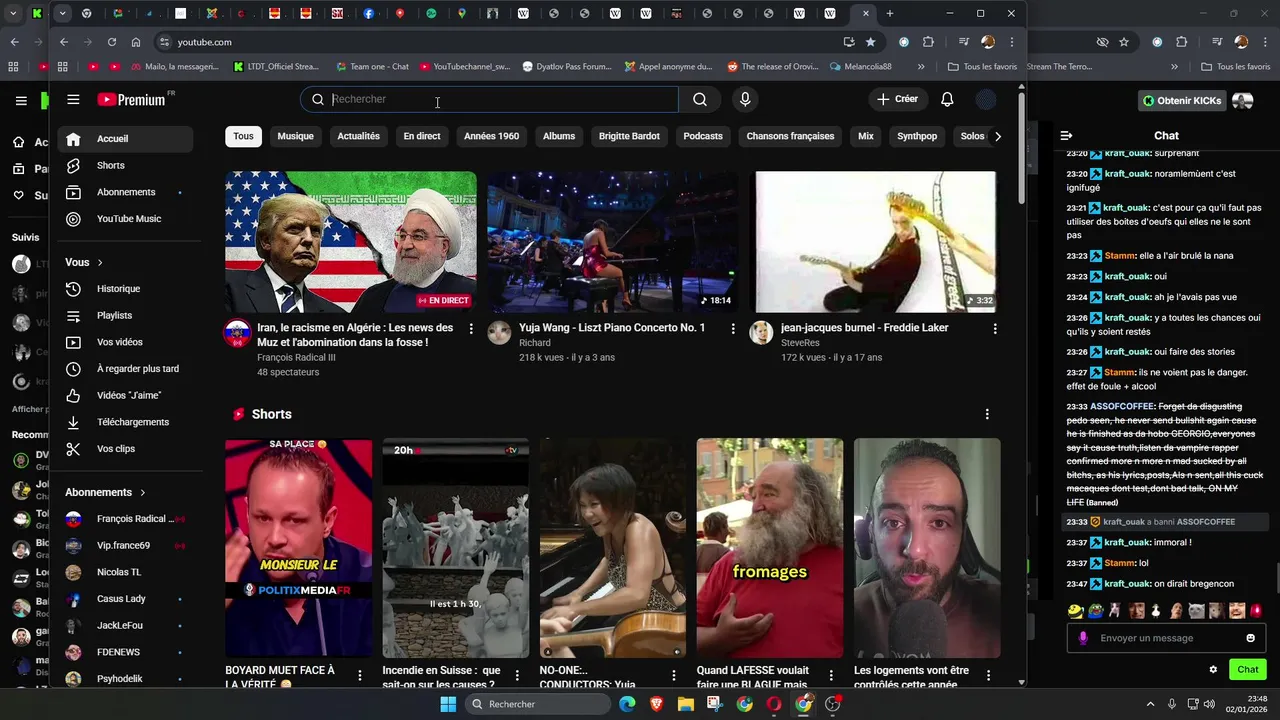Reload the youtube.com page
The height and width of the screenshot is (720, 1280).
112,42
